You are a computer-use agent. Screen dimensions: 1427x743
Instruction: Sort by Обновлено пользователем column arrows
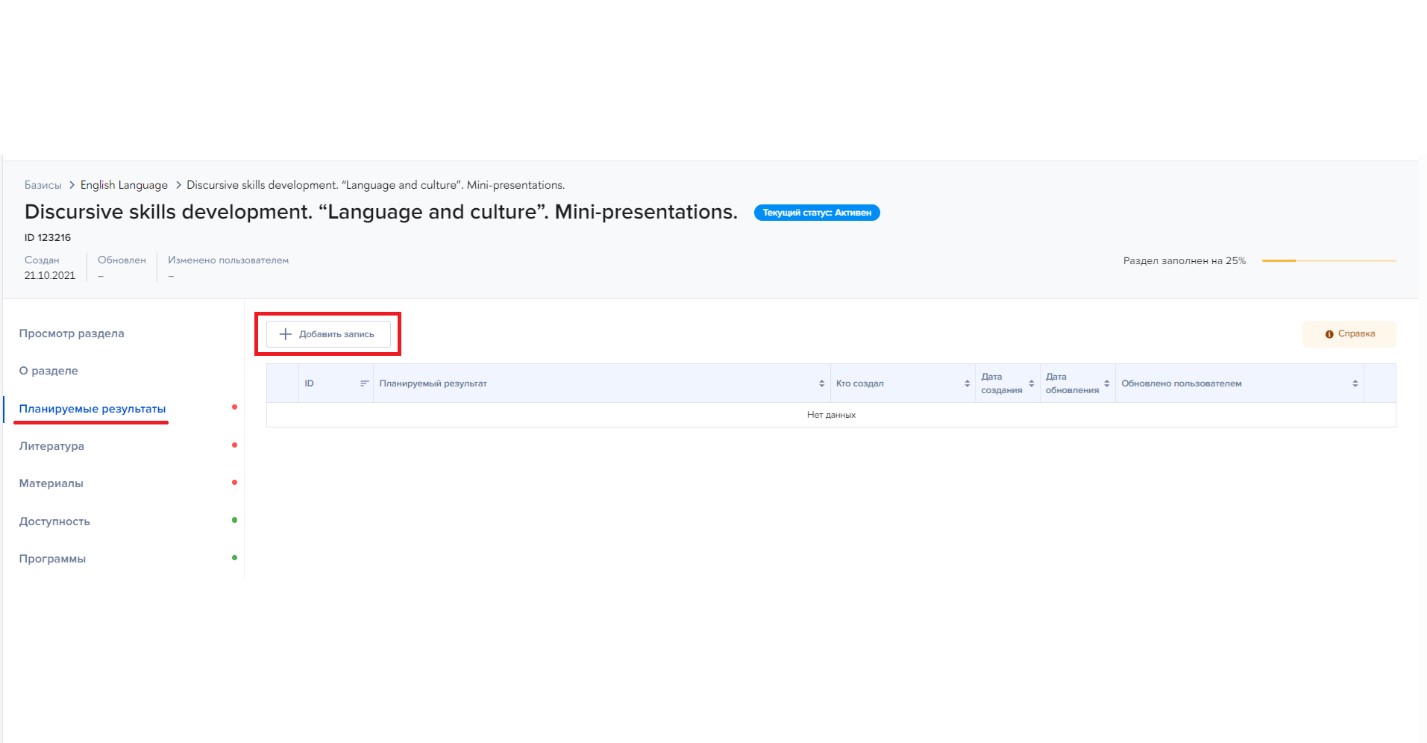point(1355,384)
